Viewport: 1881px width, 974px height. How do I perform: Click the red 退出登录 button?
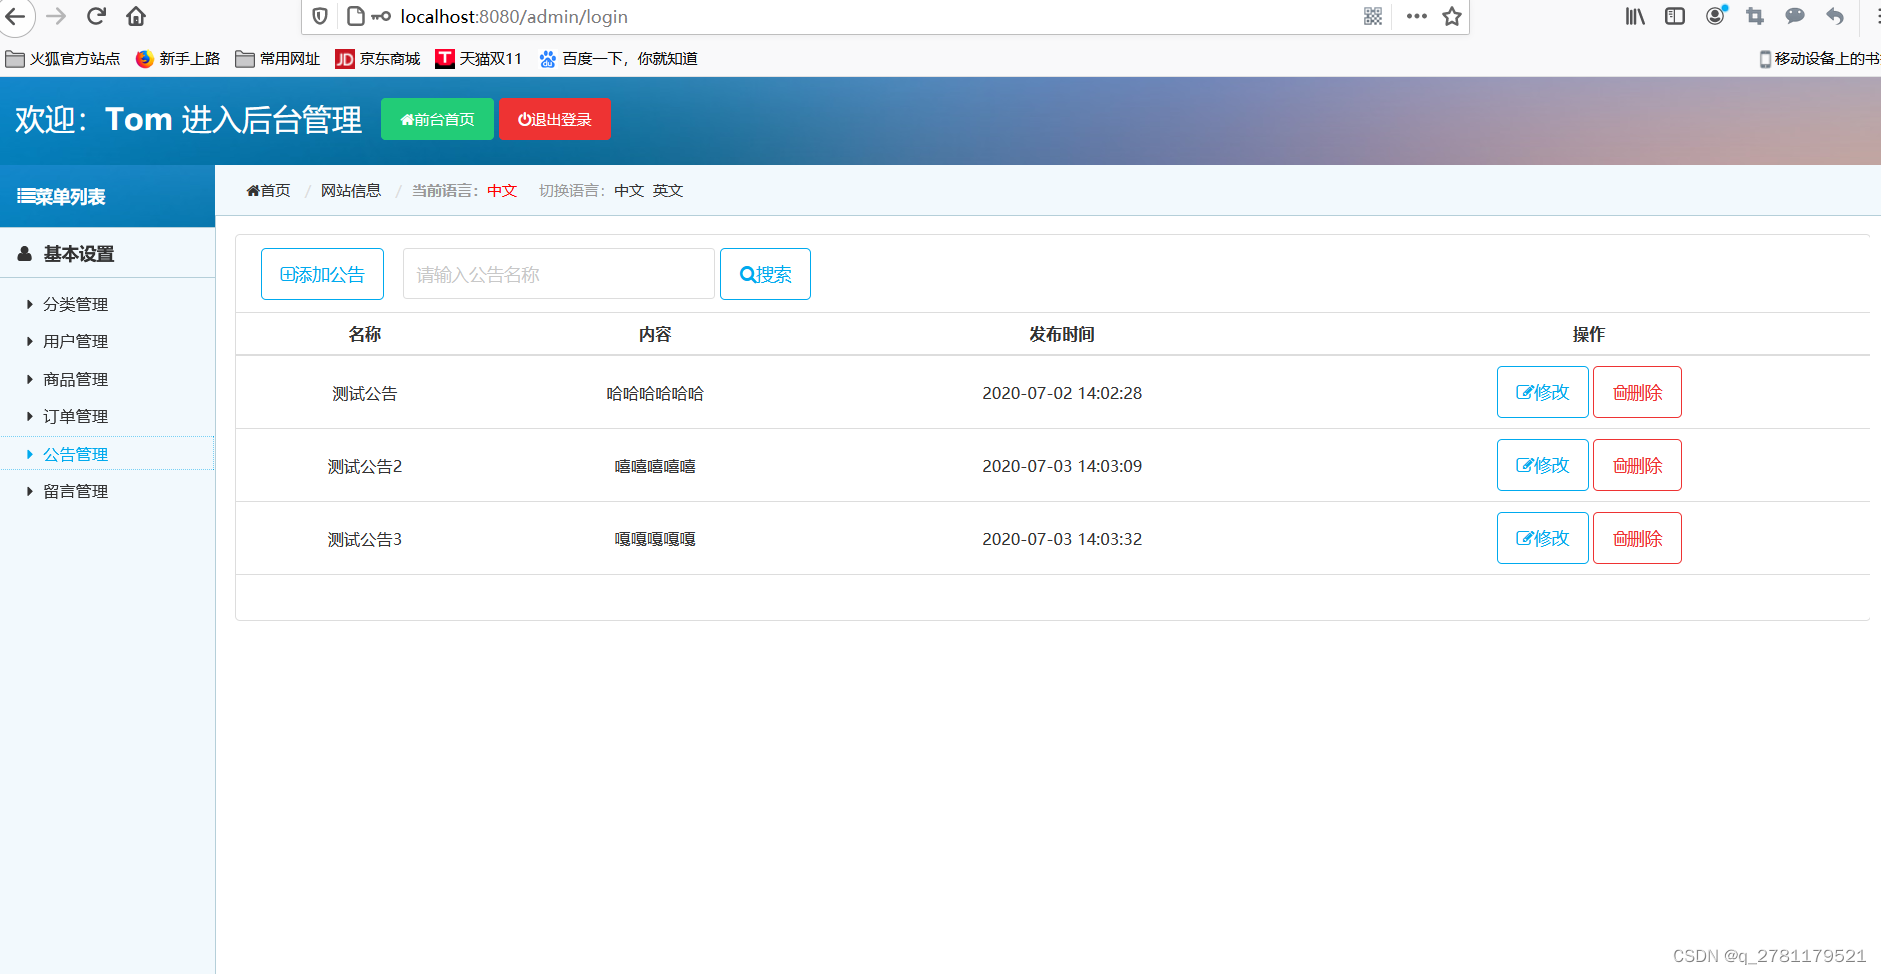[555, 119]
